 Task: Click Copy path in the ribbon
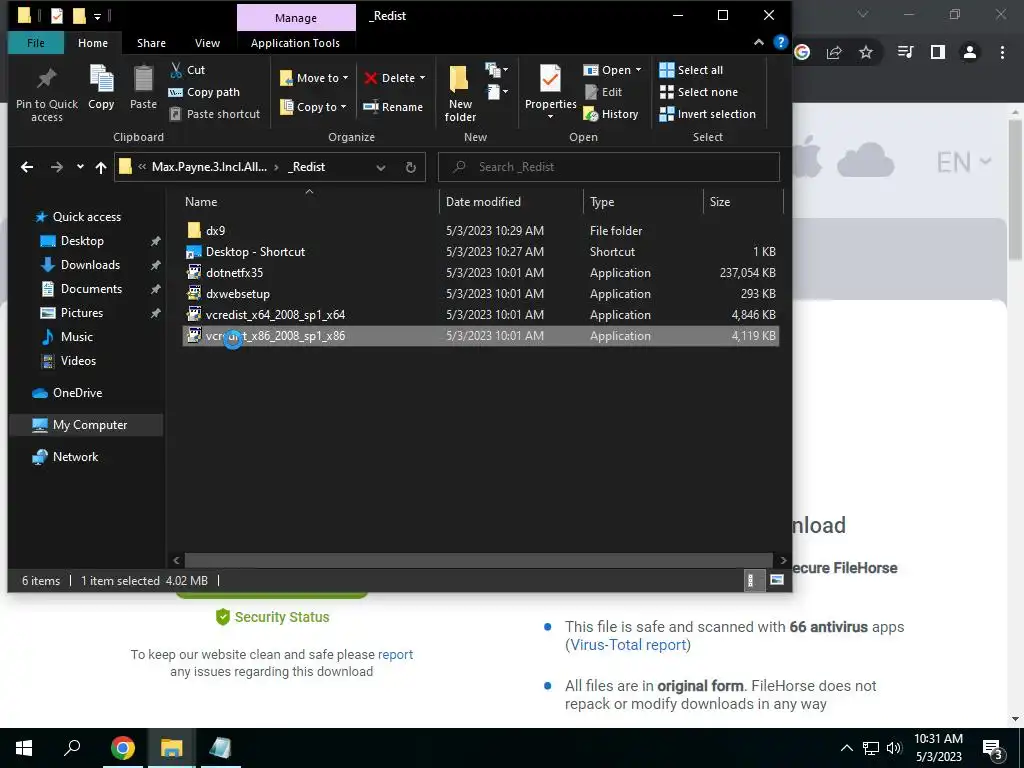(x=204, y=92)
